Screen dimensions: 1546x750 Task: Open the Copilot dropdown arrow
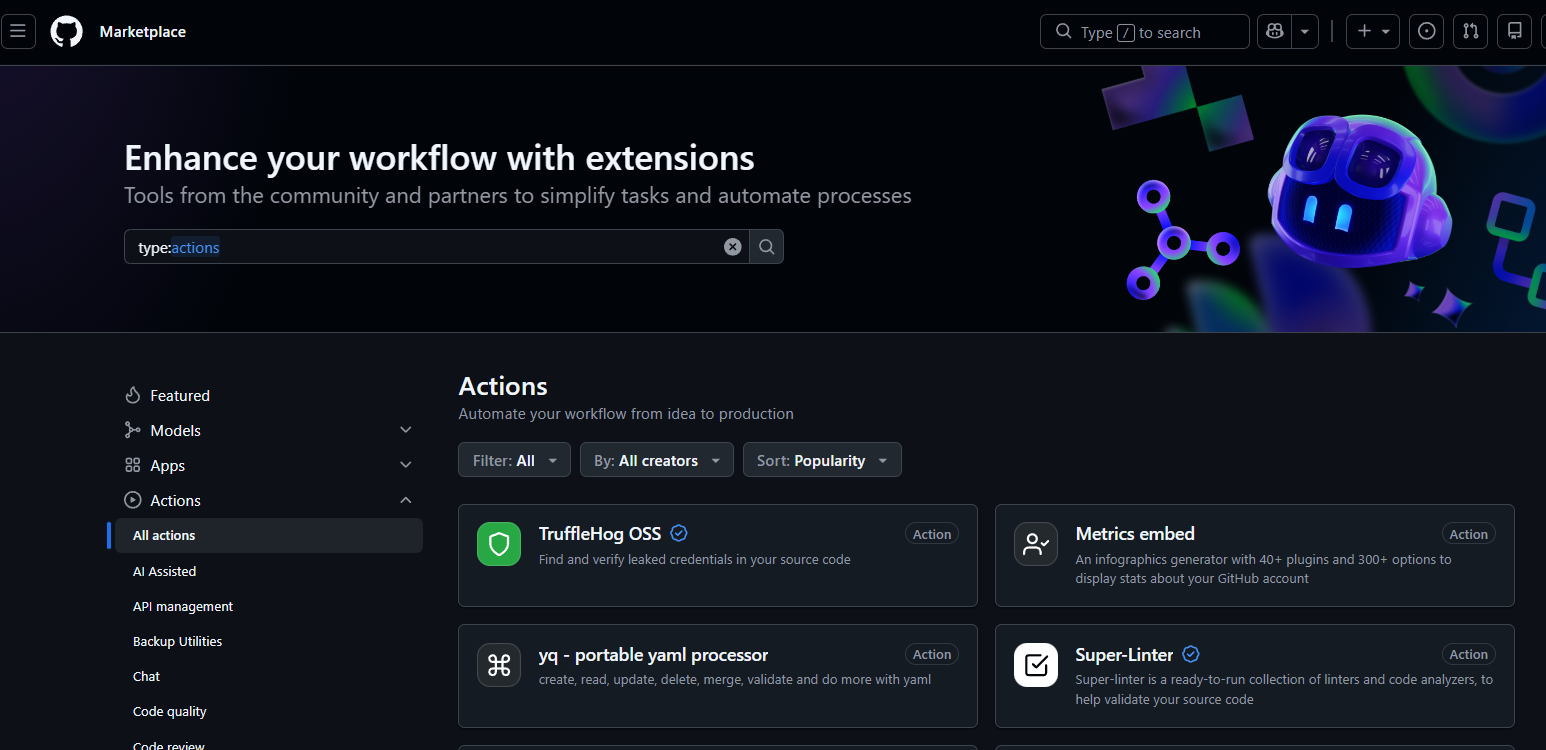(1305, 32)
